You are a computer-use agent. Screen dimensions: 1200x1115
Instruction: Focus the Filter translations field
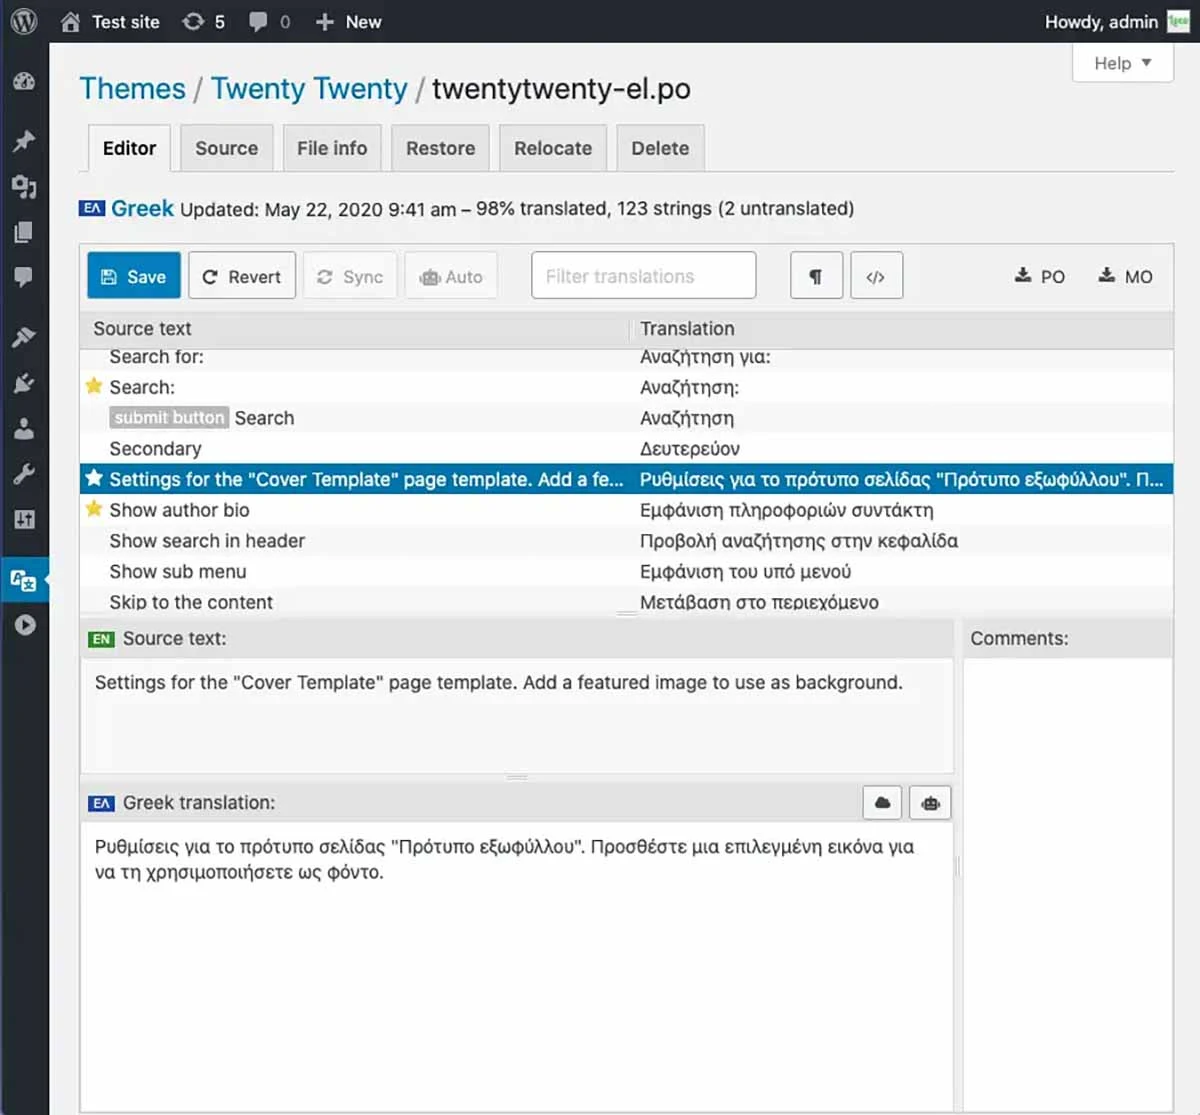click(644, 276)
